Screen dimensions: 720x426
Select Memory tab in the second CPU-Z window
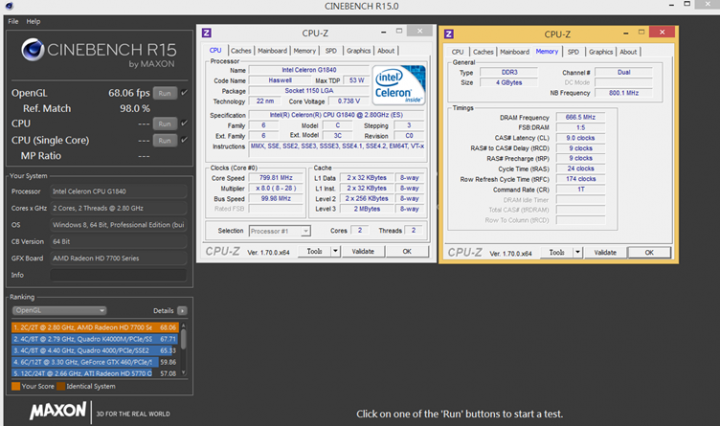click(547, 51)
